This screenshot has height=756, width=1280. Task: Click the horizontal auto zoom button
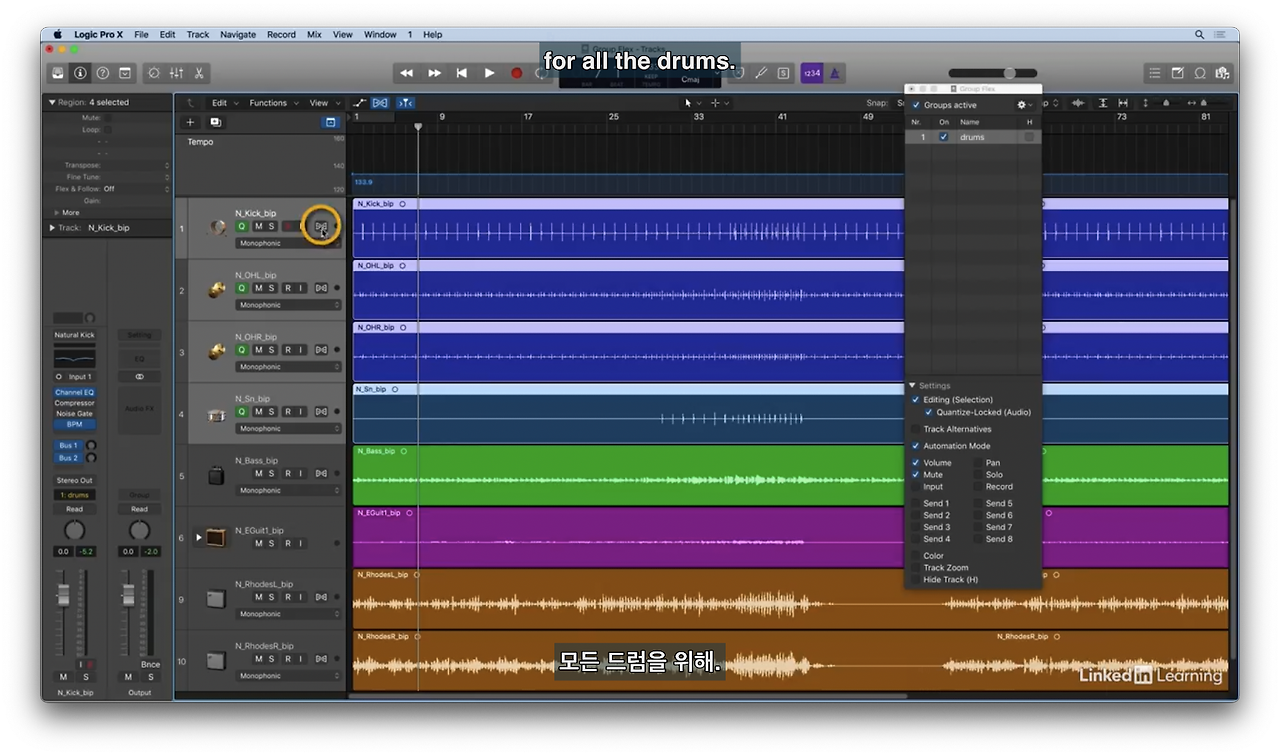pos(1123,103)
